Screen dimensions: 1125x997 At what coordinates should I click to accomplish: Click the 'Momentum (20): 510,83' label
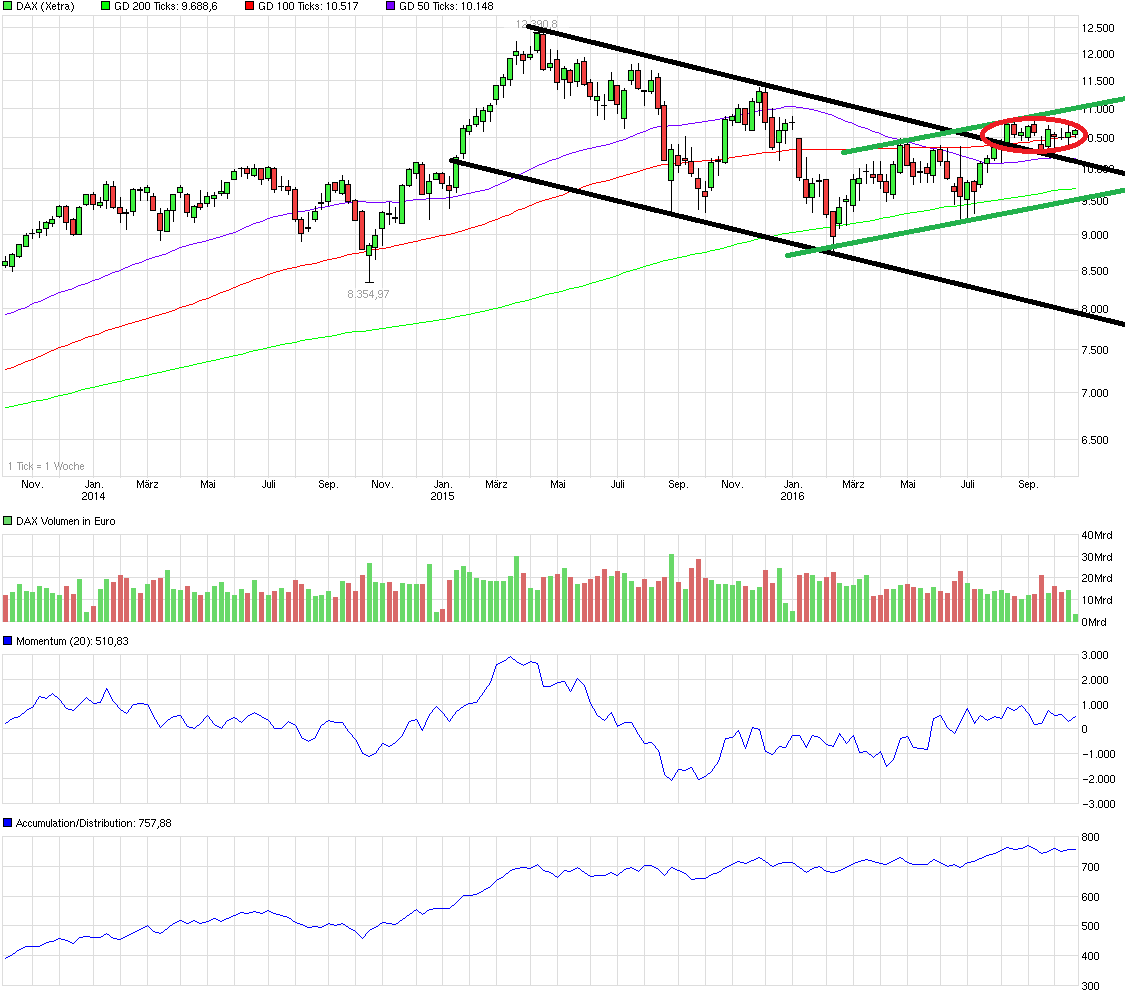(x=72, y=641)
